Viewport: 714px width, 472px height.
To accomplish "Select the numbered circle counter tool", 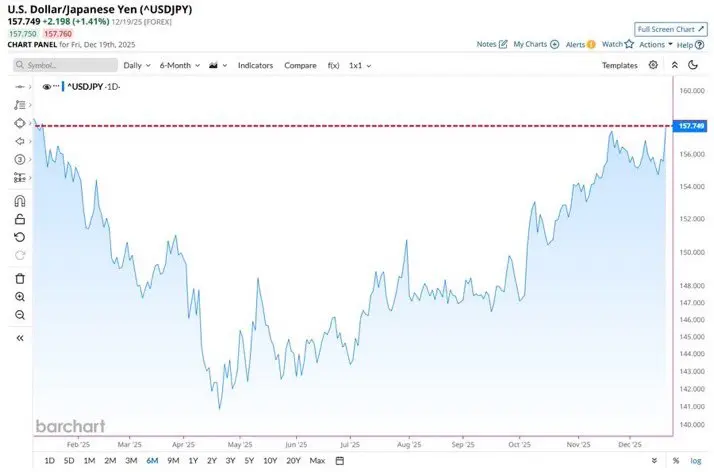I will [x=20, y=159].
